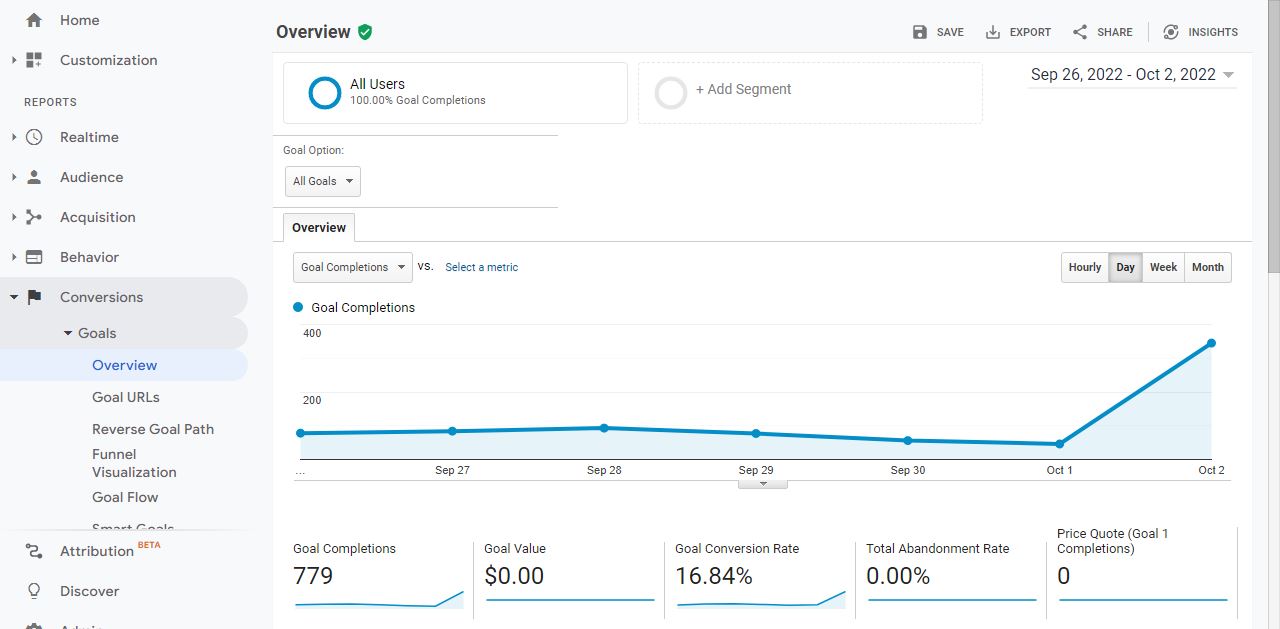Click the Goal Completions sparkline
The image size is (1280, 629).
click(379, 599)
